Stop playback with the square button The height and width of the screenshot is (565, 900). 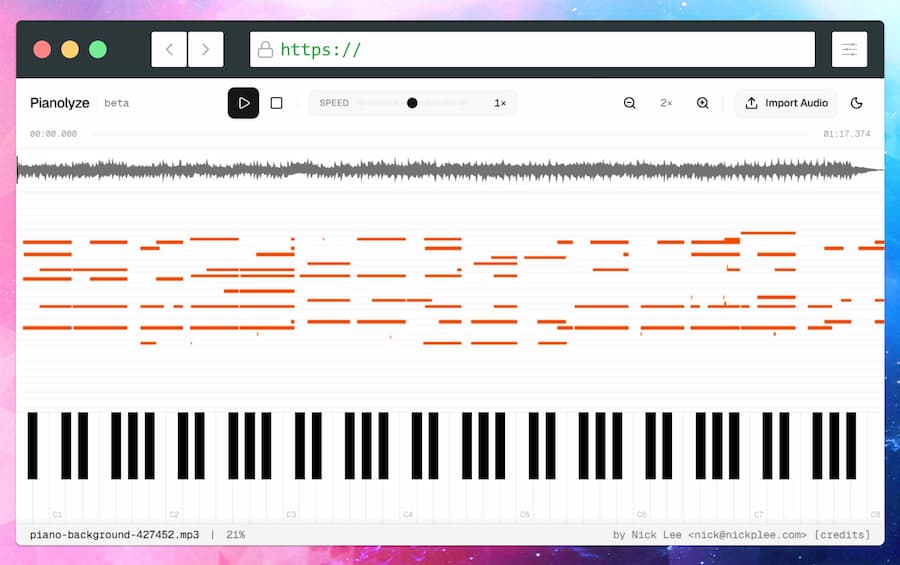(x=277, y=103)
